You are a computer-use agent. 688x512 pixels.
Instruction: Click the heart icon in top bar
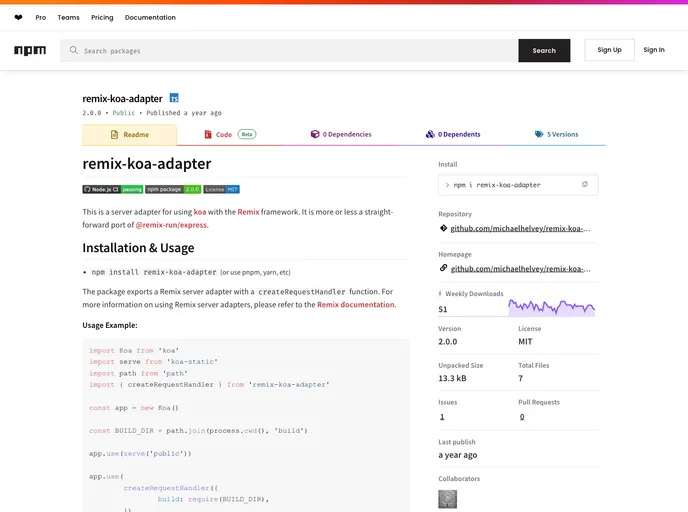(x=18, y=18)
